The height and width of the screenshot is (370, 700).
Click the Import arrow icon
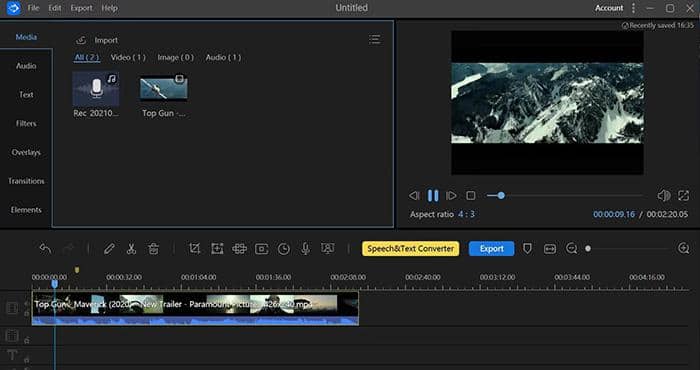(x=81, y=40)
